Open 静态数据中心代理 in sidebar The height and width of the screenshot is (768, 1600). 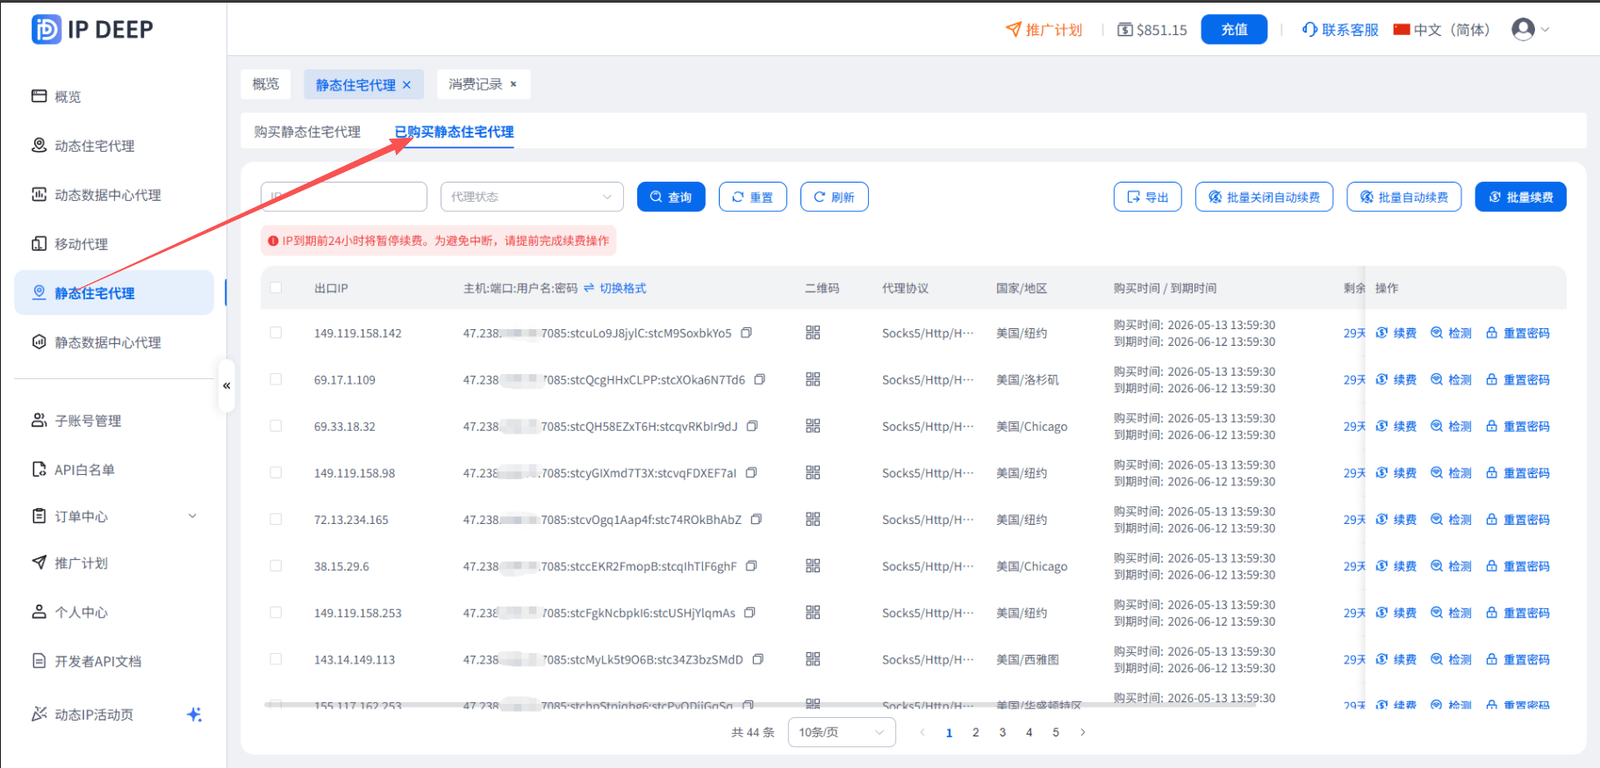96,342
